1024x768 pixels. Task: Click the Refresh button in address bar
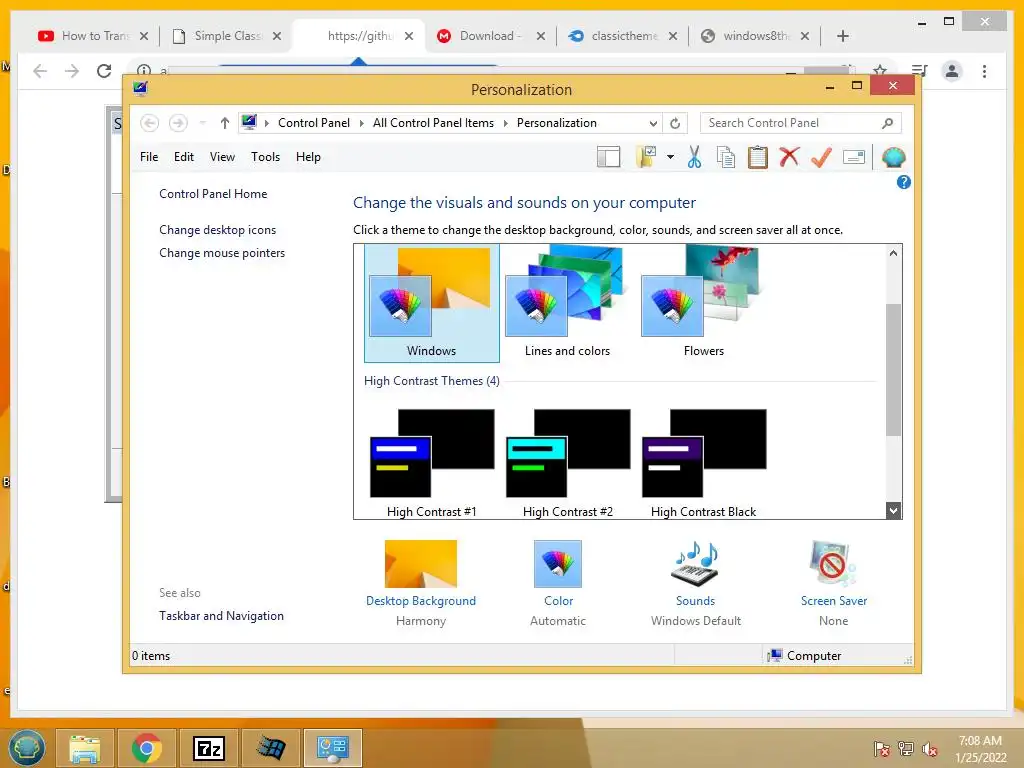click(x=675, y=123)
